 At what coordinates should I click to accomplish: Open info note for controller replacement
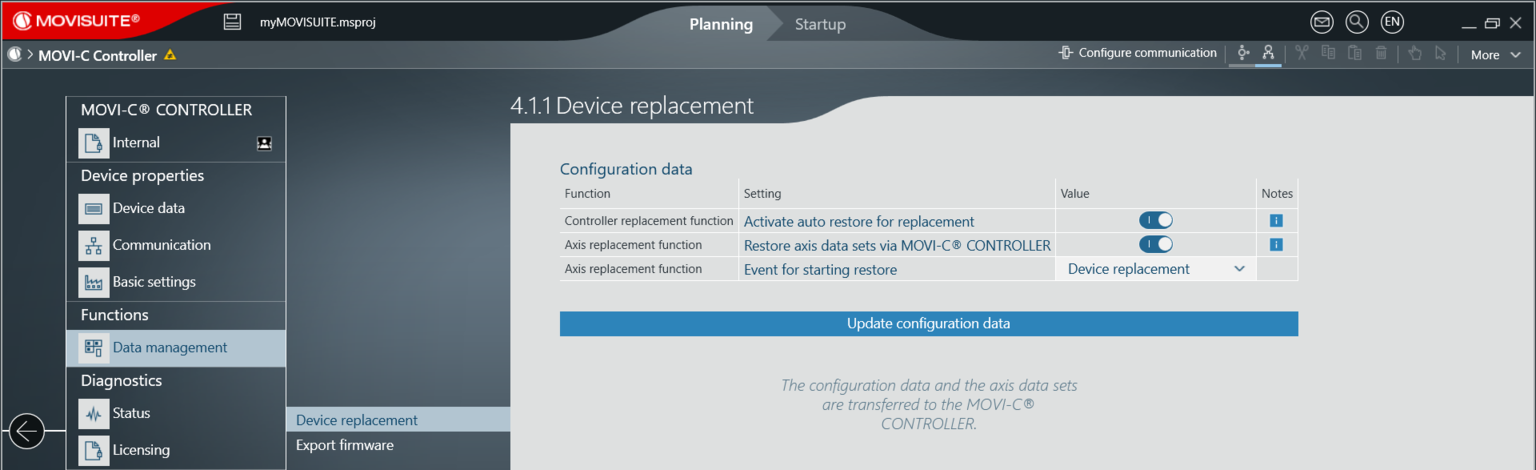(x=1276, y=221)
